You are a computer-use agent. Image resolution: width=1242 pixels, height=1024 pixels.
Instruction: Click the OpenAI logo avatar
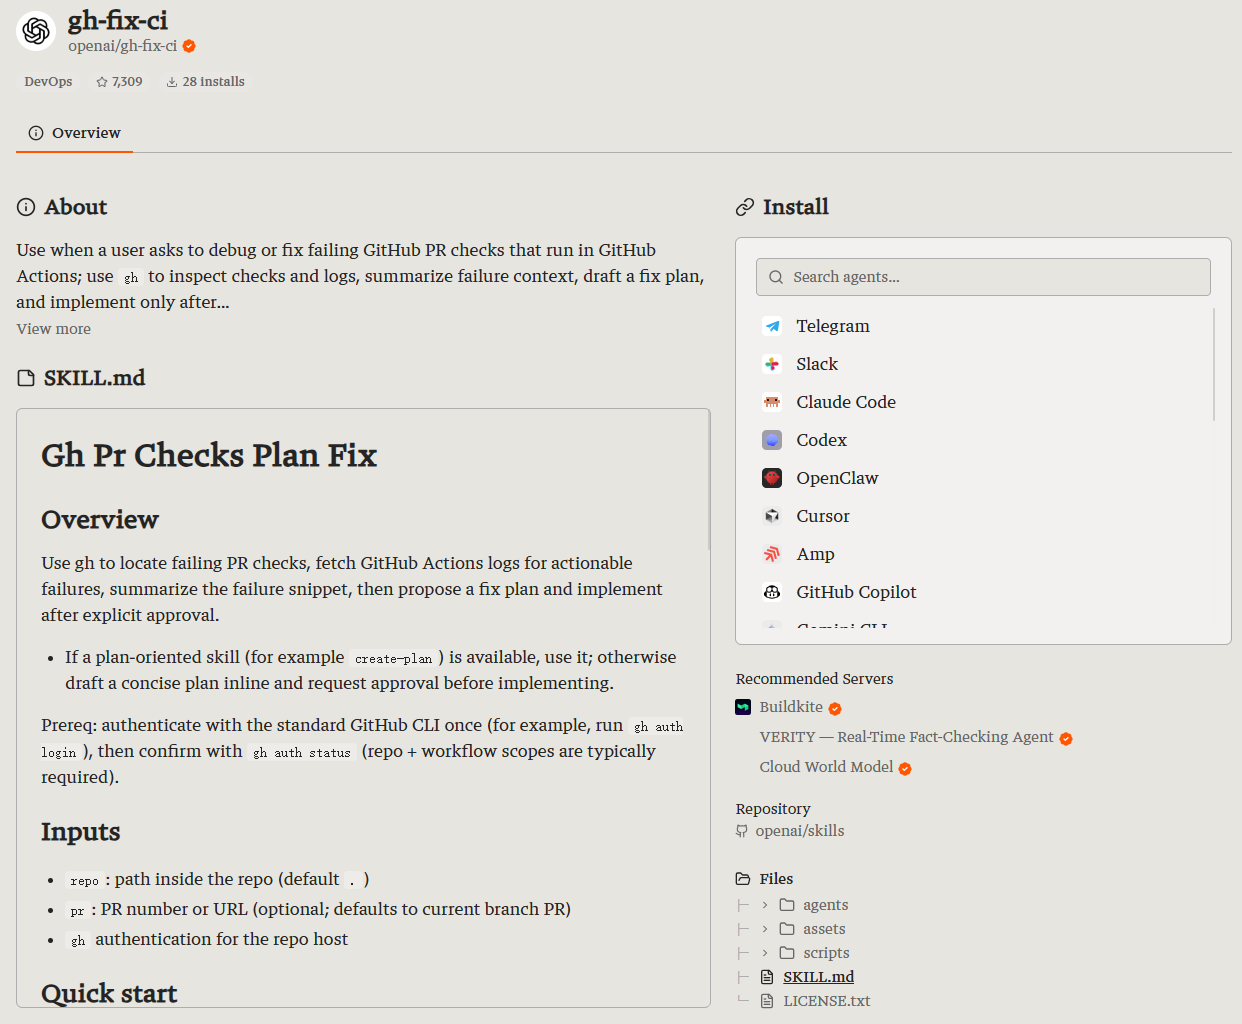coord(36,31)
